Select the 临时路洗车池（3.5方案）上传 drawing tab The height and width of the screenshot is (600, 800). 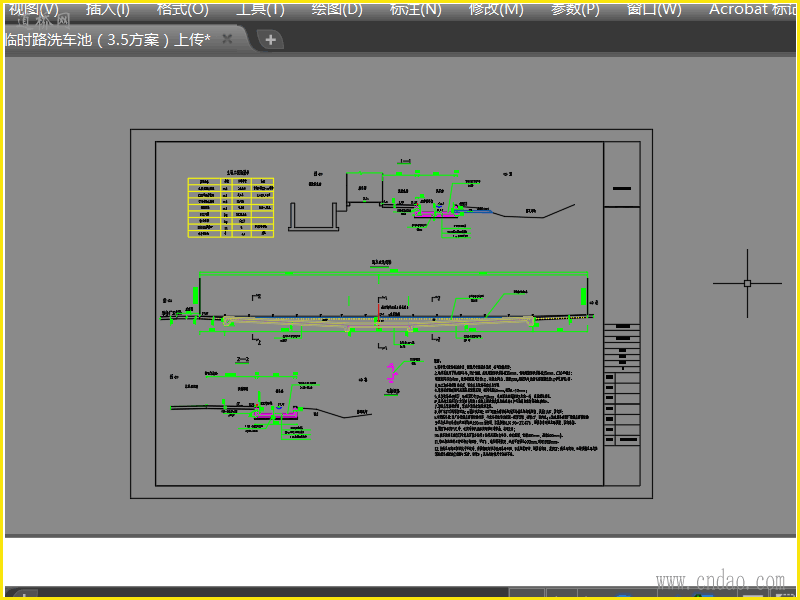[x=107, y=39]
